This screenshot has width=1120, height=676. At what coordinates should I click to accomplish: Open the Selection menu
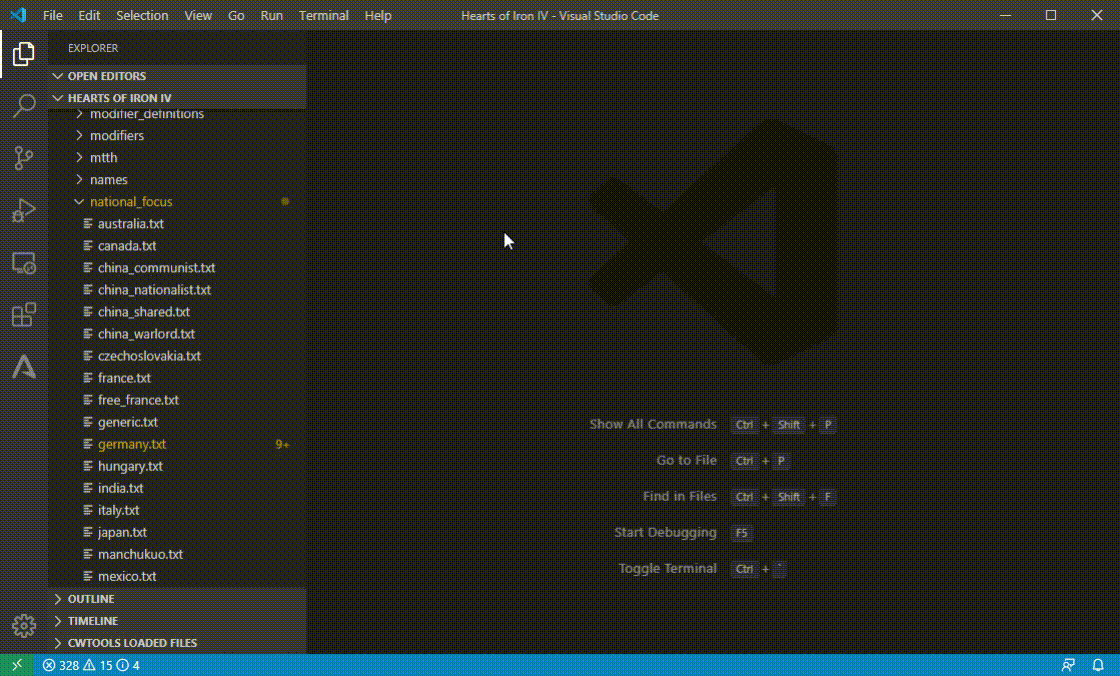142,15
